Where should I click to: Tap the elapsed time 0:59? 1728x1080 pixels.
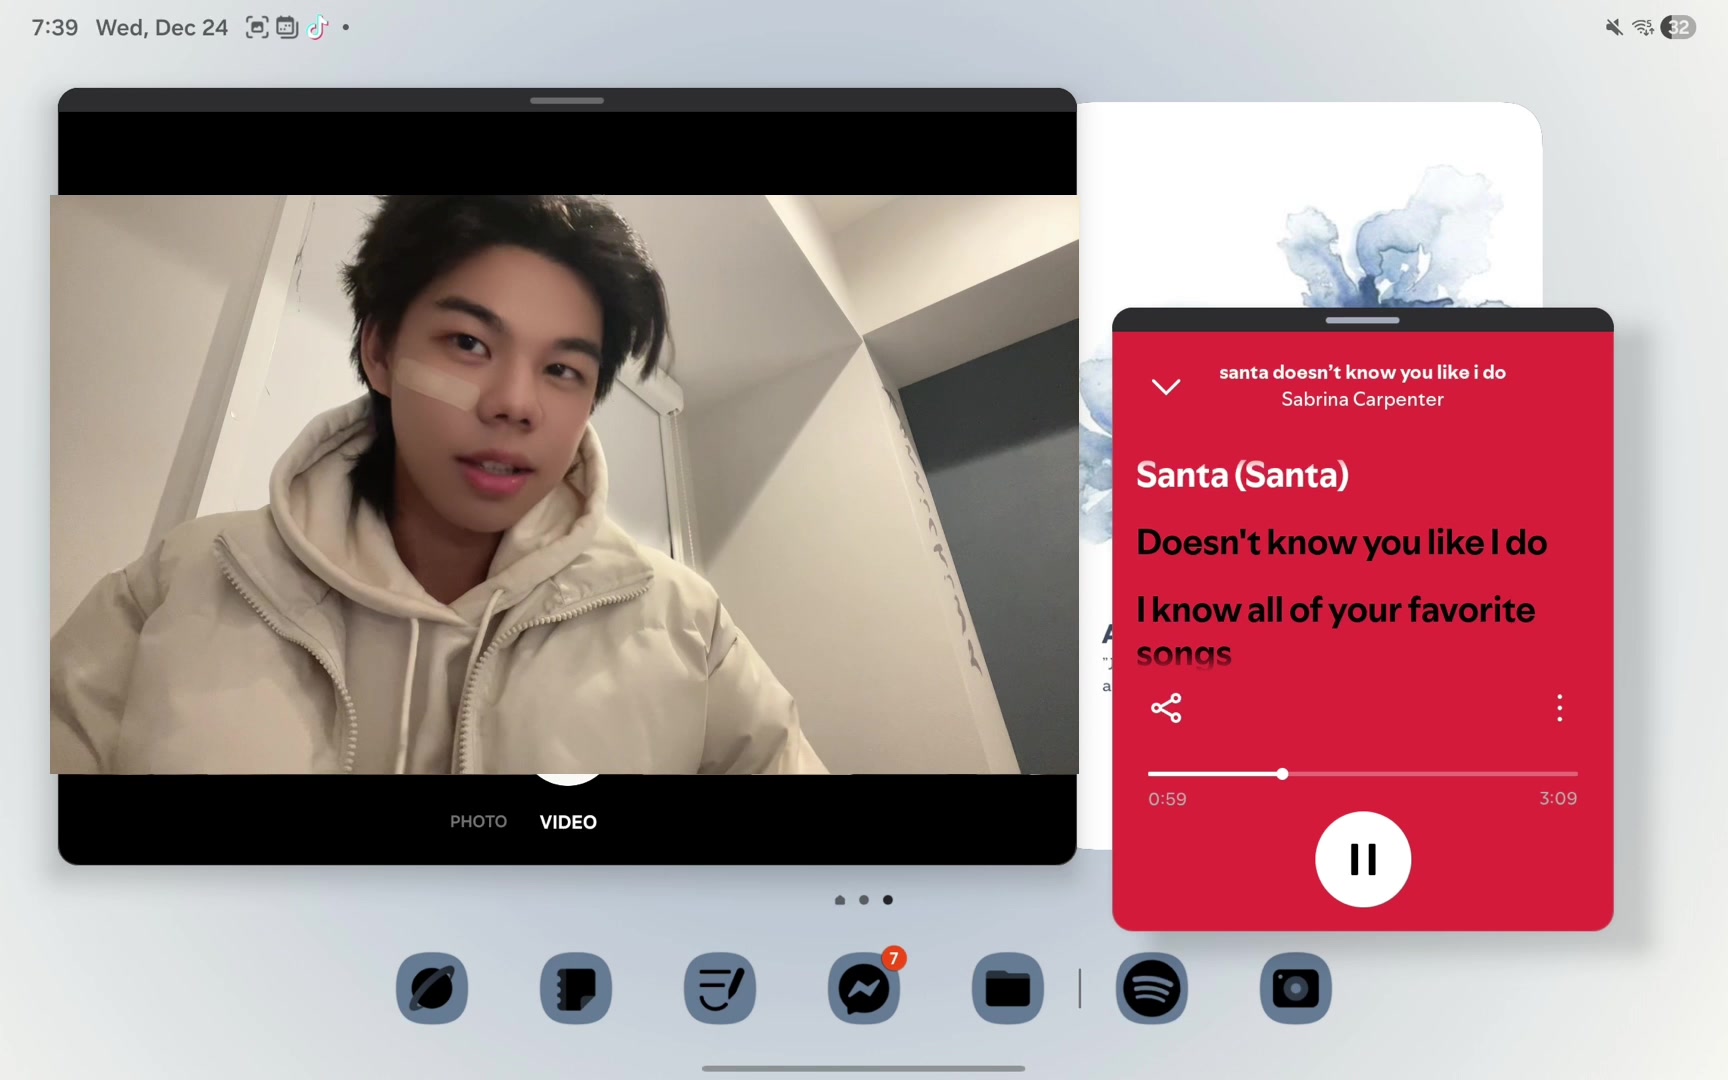(x=1167, y=799)
